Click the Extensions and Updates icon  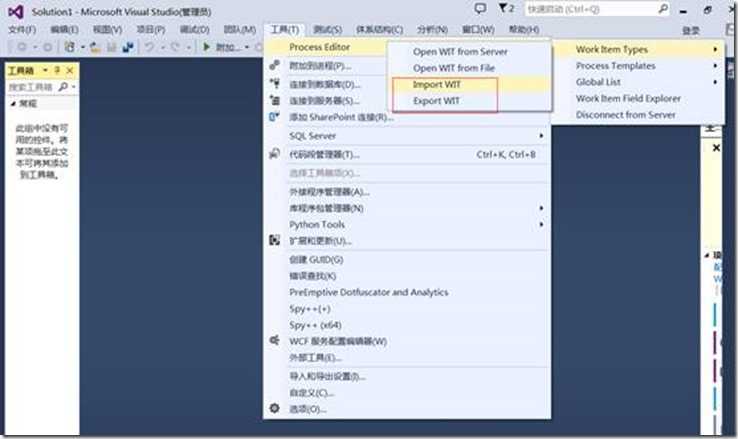274,240
